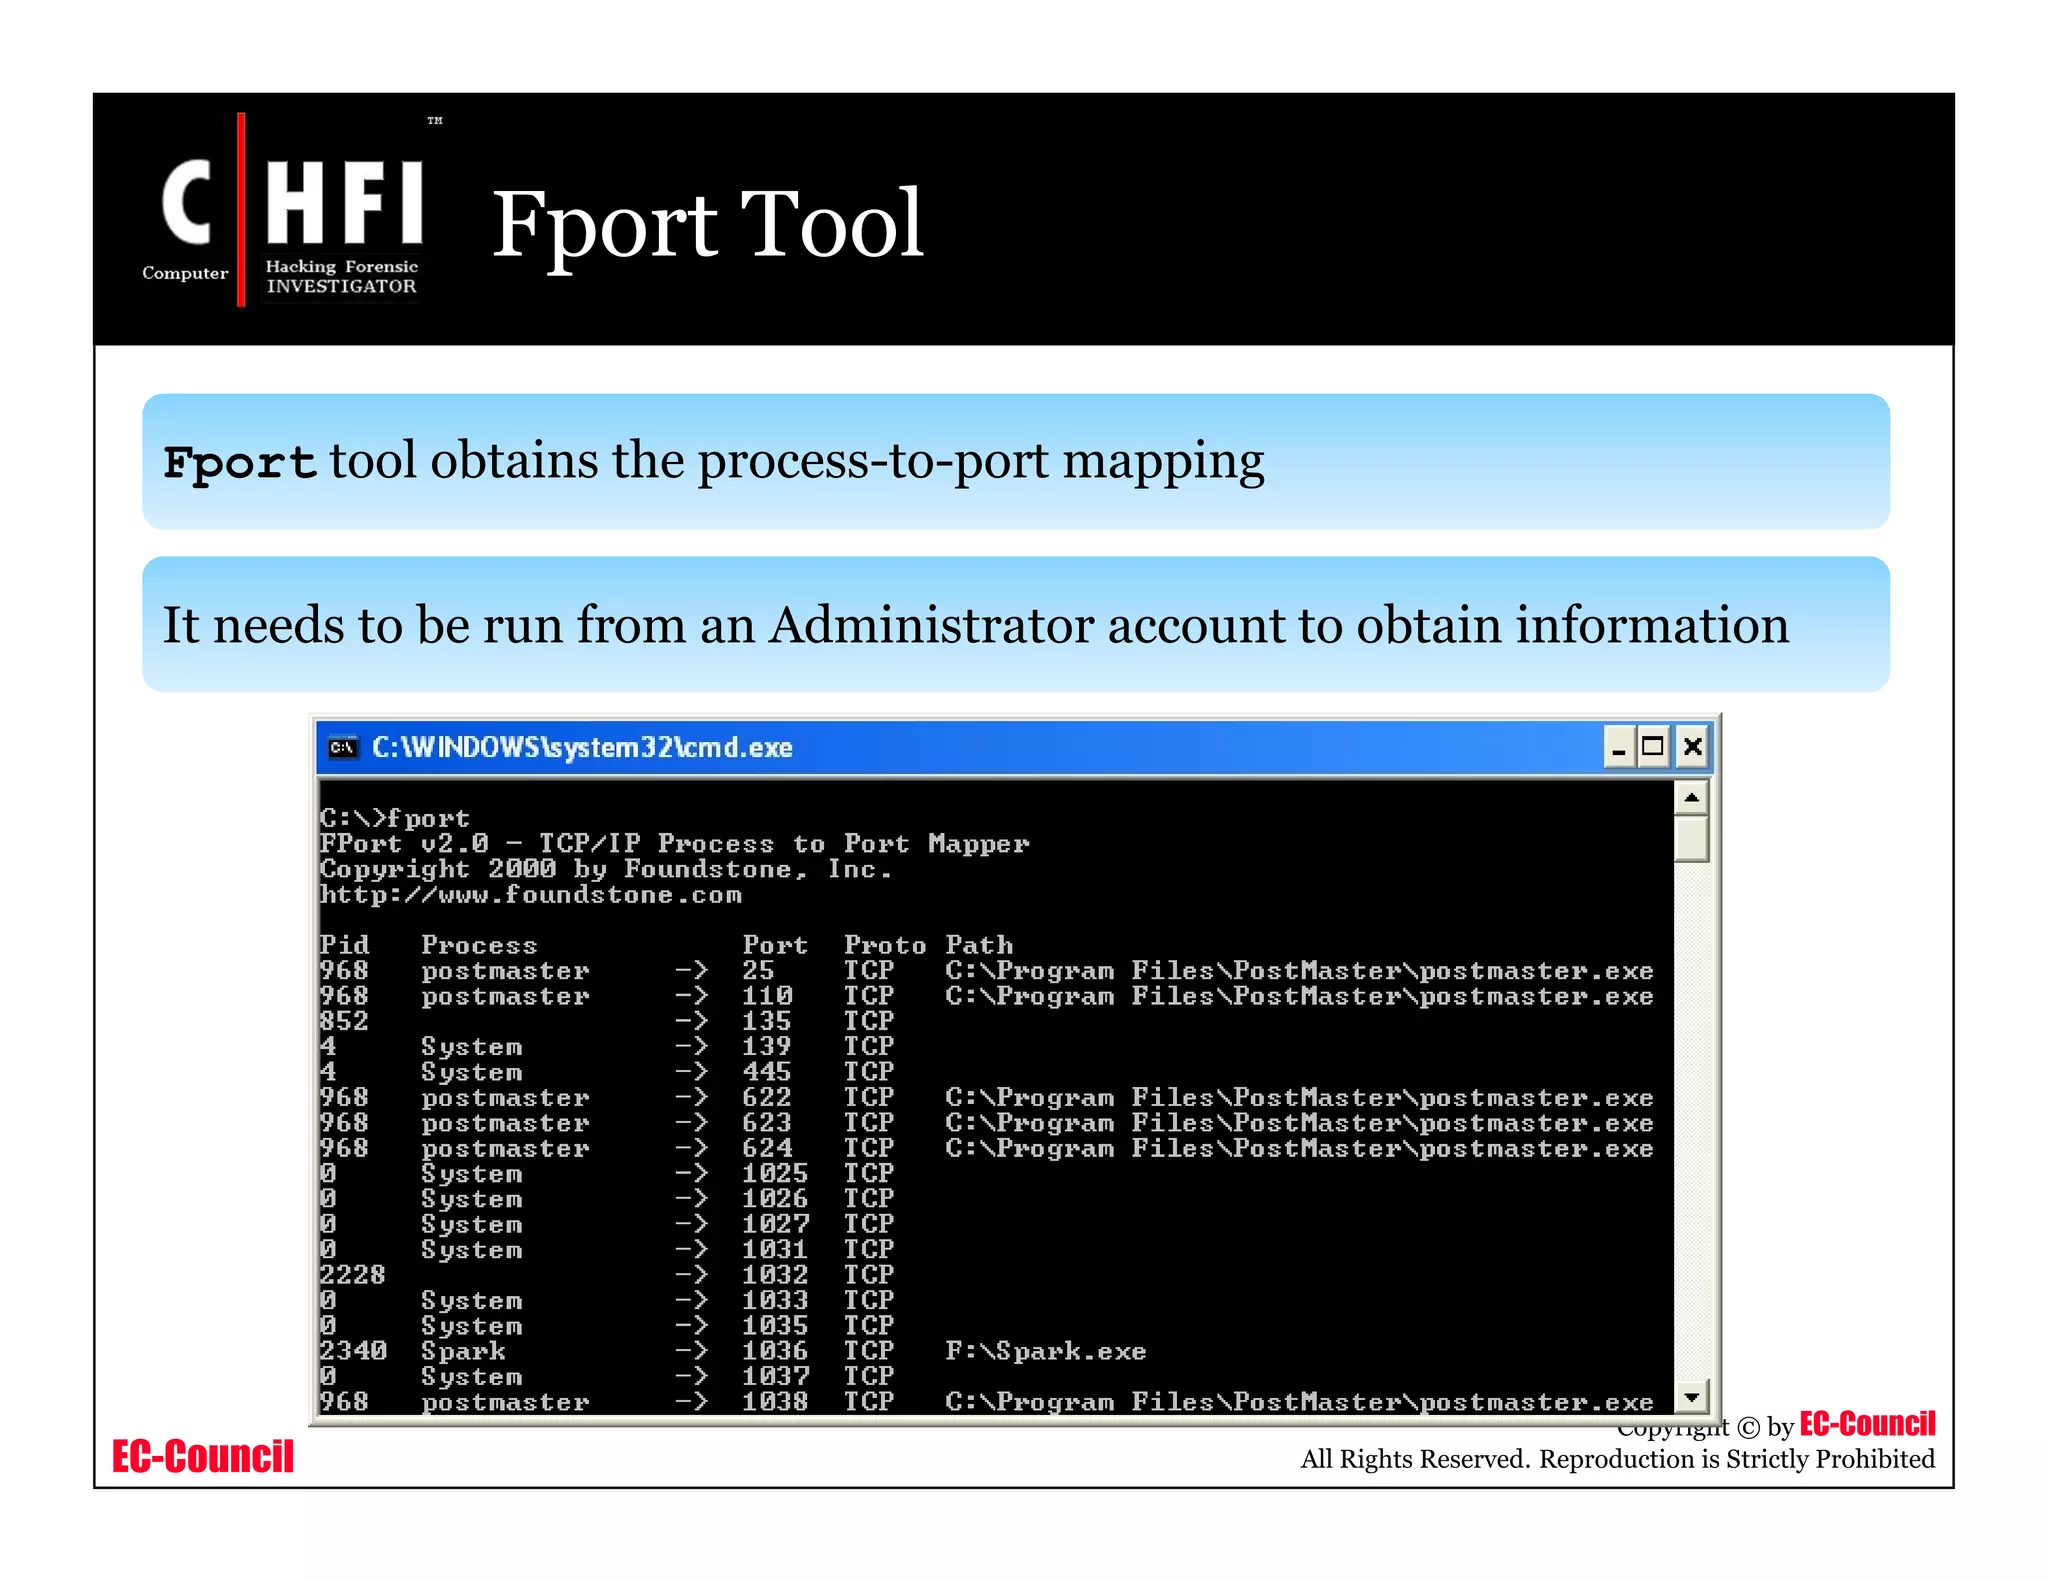This screenshot has height=1582, width=2048.
Task: Click the 'Port' column header
Action: 775,945
